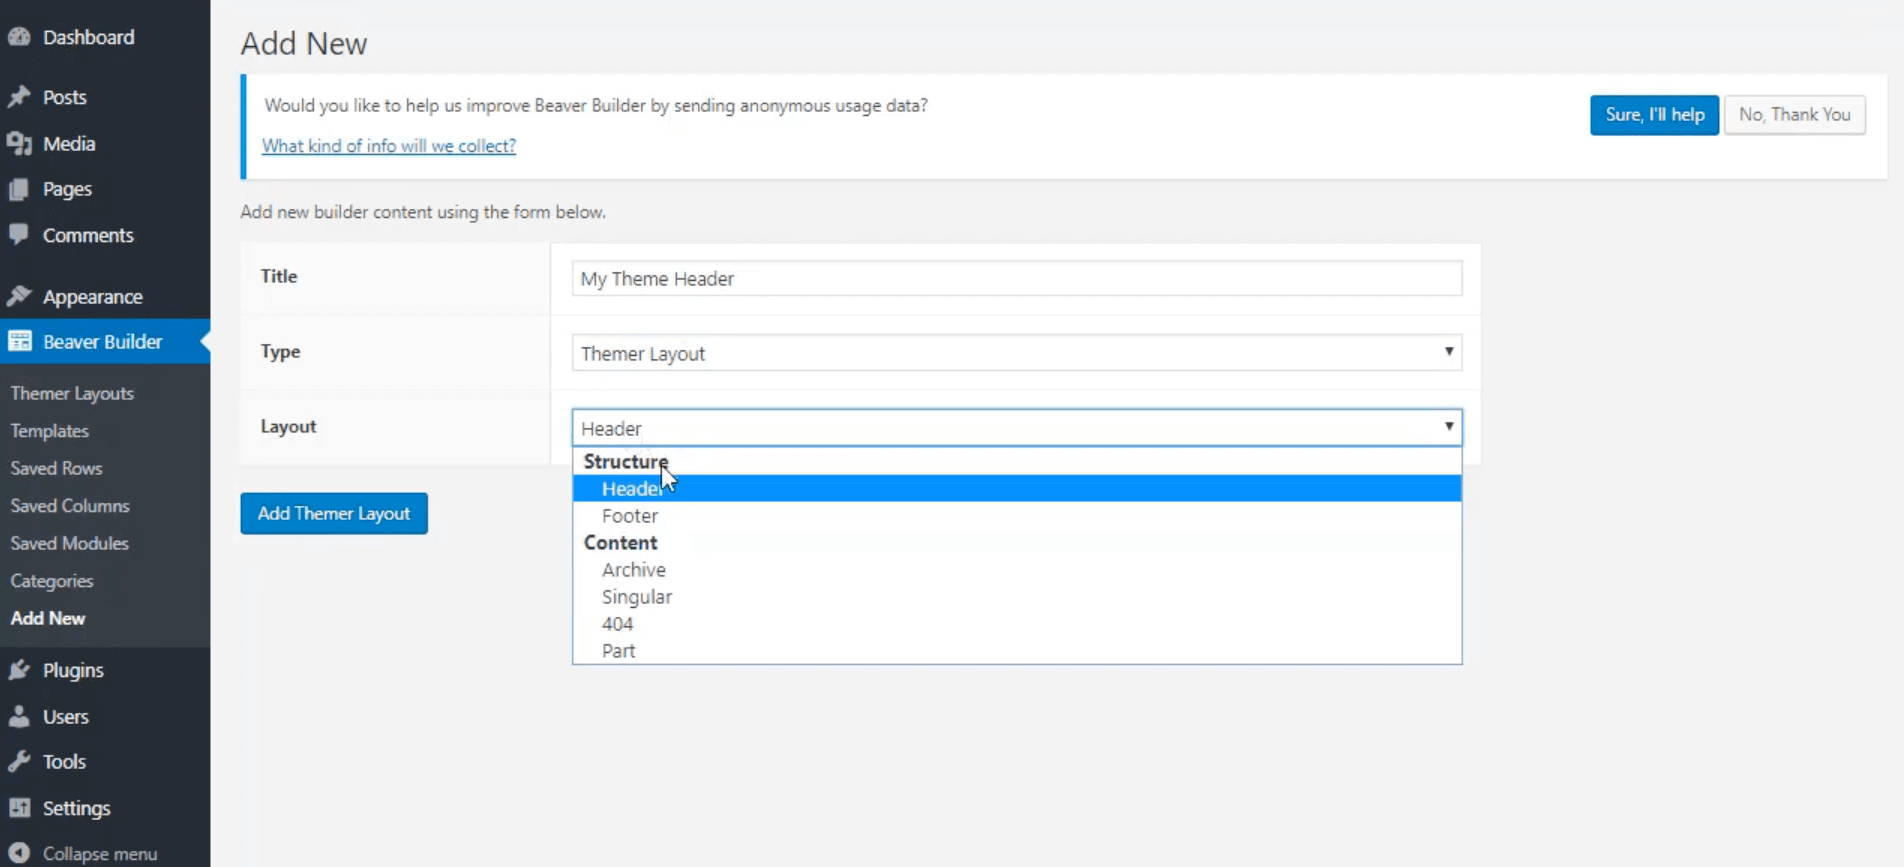Open Saved Rows submenu item
The height and width of the screenshot is (867, 1904).
click(56, 468)
